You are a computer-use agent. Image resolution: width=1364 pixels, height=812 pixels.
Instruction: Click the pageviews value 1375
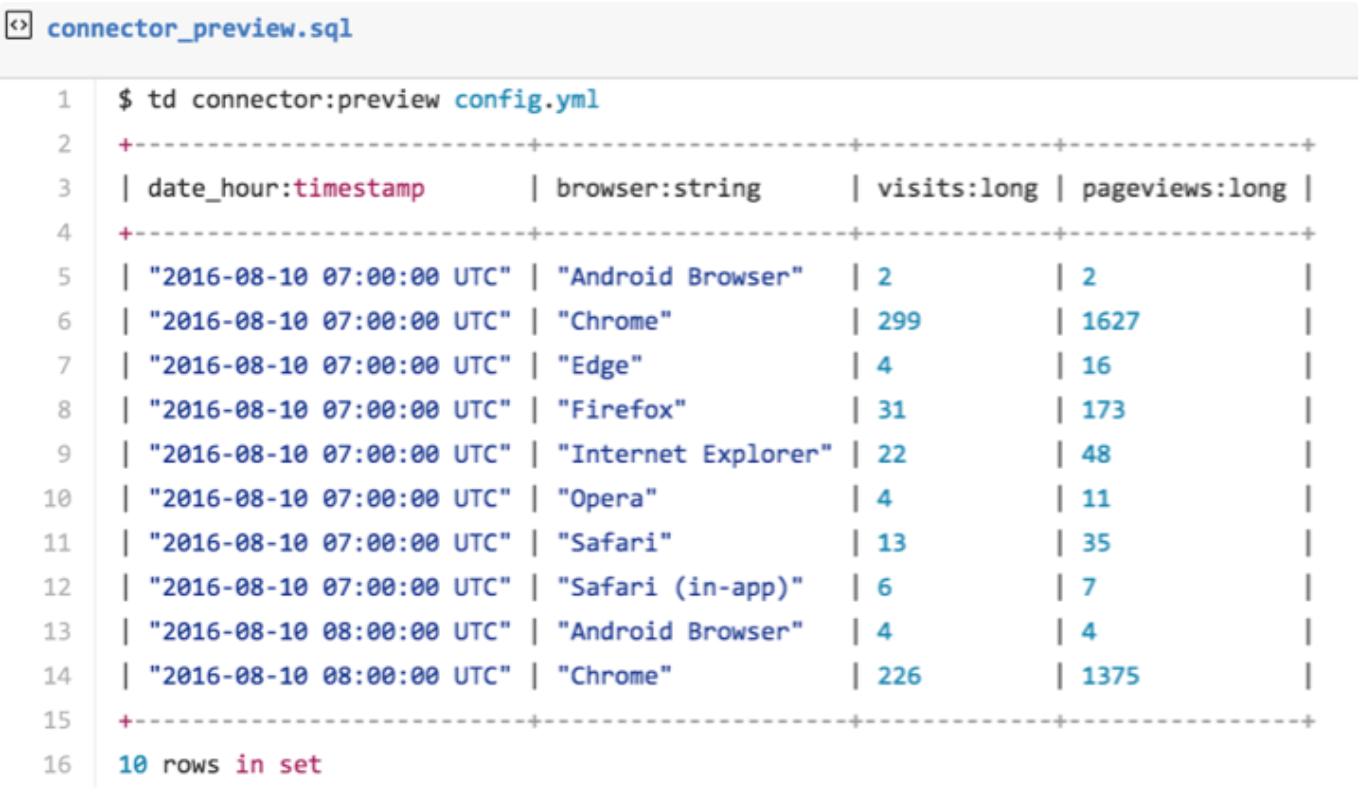coord(1110,676)
